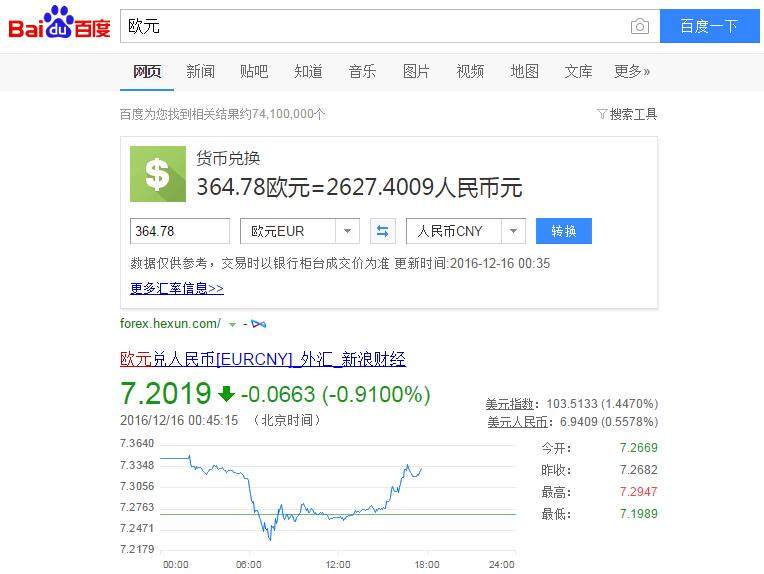Go to the 知道 tab
This screenshot has width=764, height=574.
click(308, 72)
